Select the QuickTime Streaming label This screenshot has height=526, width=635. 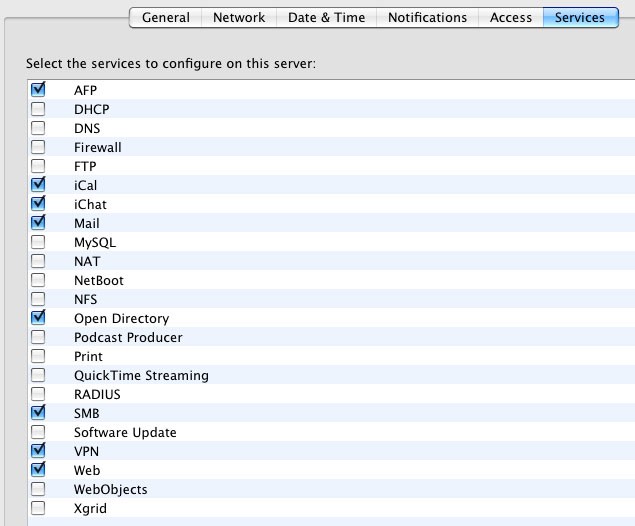point(141,376)
